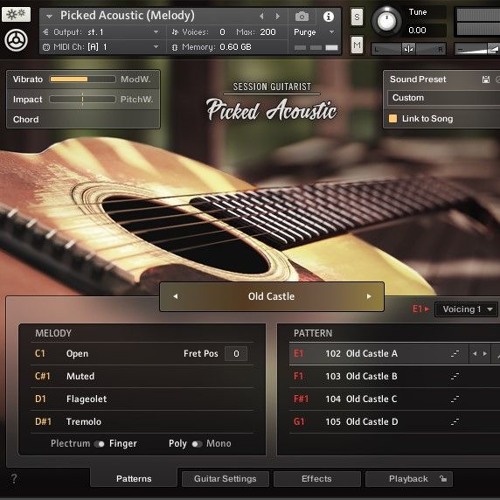Viewport: 500px width, 500px height.
Task: Switch to the Guitar Settings tab
Action: point(225,479)
